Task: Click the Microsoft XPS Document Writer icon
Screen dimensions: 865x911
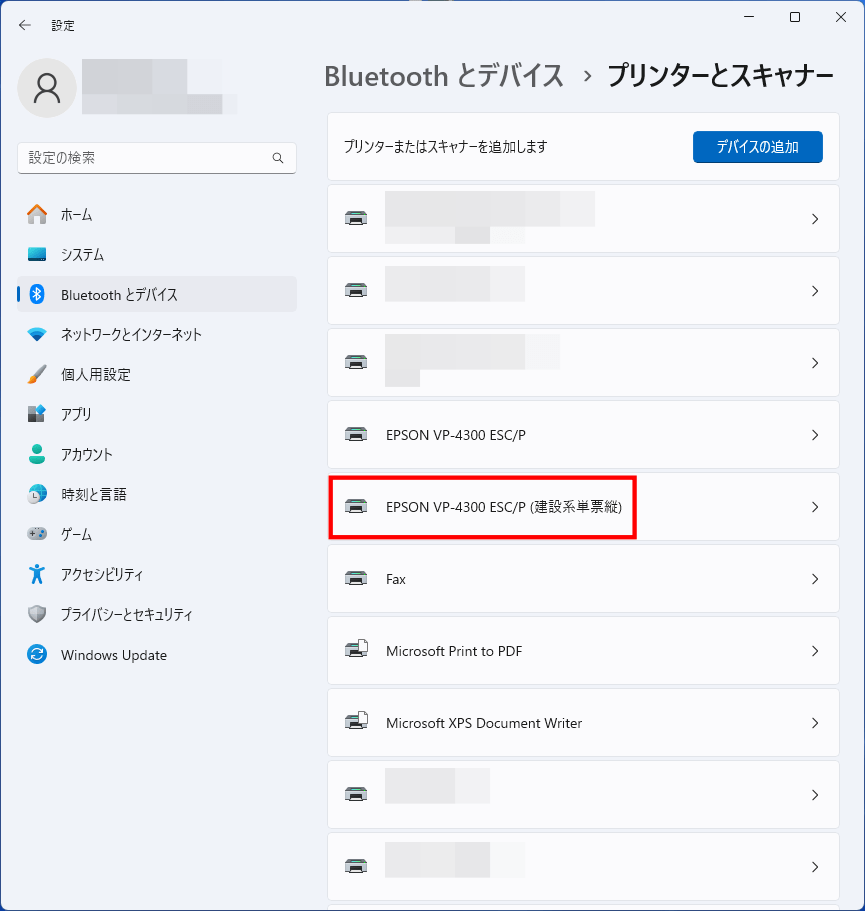Action: click(x=356, y=723)
